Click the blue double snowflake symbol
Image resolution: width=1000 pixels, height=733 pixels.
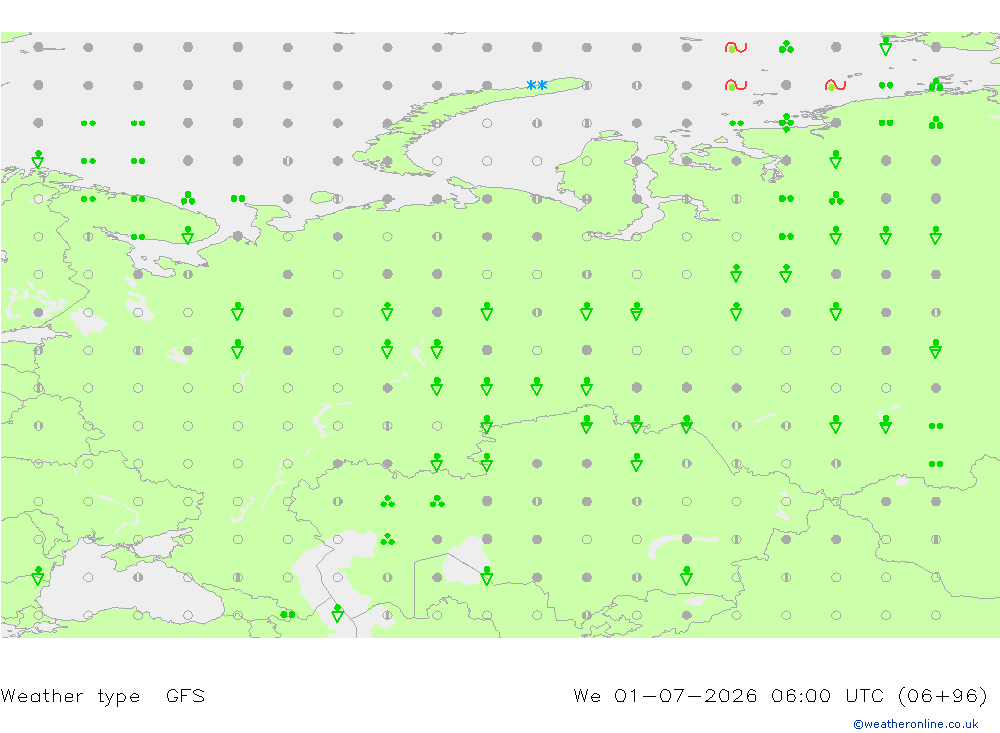tap(537, 85)
